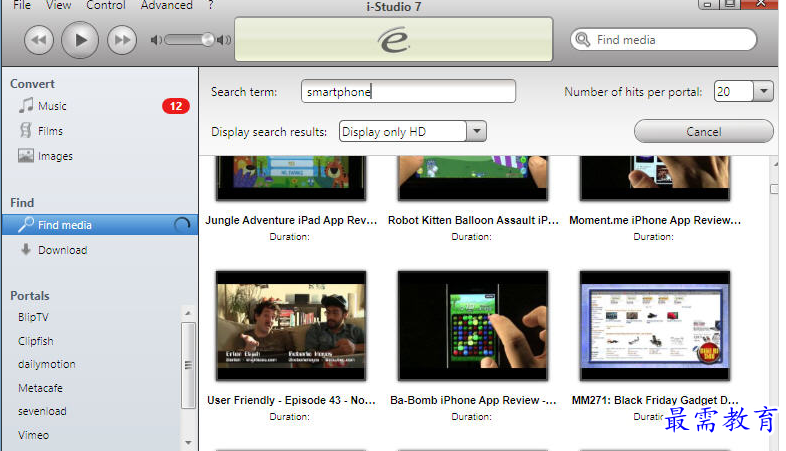Start playback with the Play button
The width and height of the screenshot is (786, 451).
coord(80,40)
